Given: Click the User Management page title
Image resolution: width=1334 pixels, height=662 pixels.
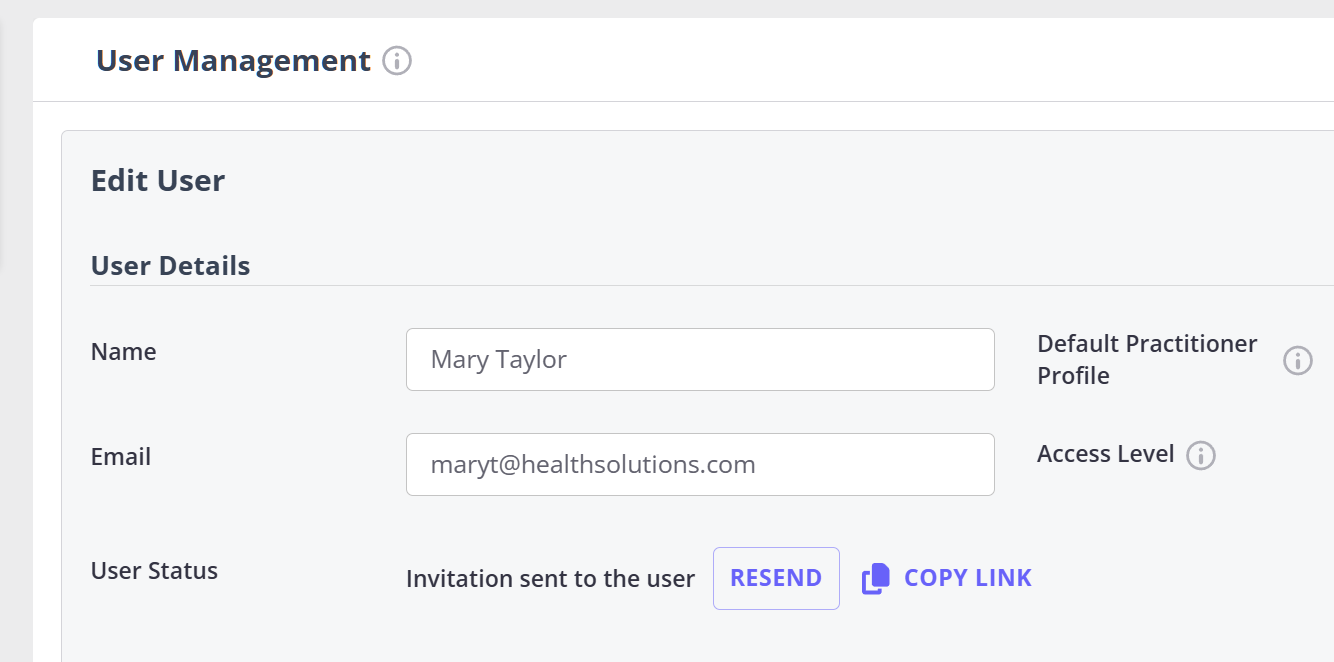Looking at the screenshot, I should 233,61.
